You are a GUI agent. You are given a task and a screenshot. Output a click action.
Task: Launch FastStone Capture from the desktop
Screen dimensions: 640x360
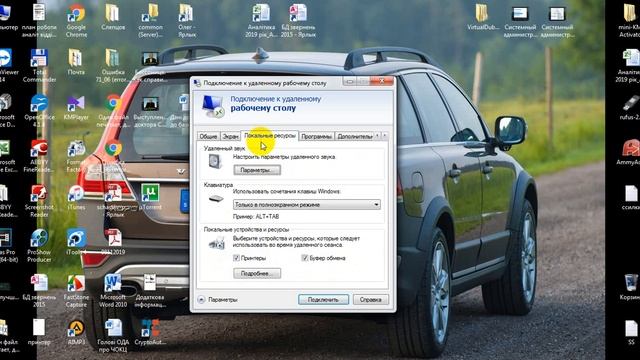coord(76,291)
